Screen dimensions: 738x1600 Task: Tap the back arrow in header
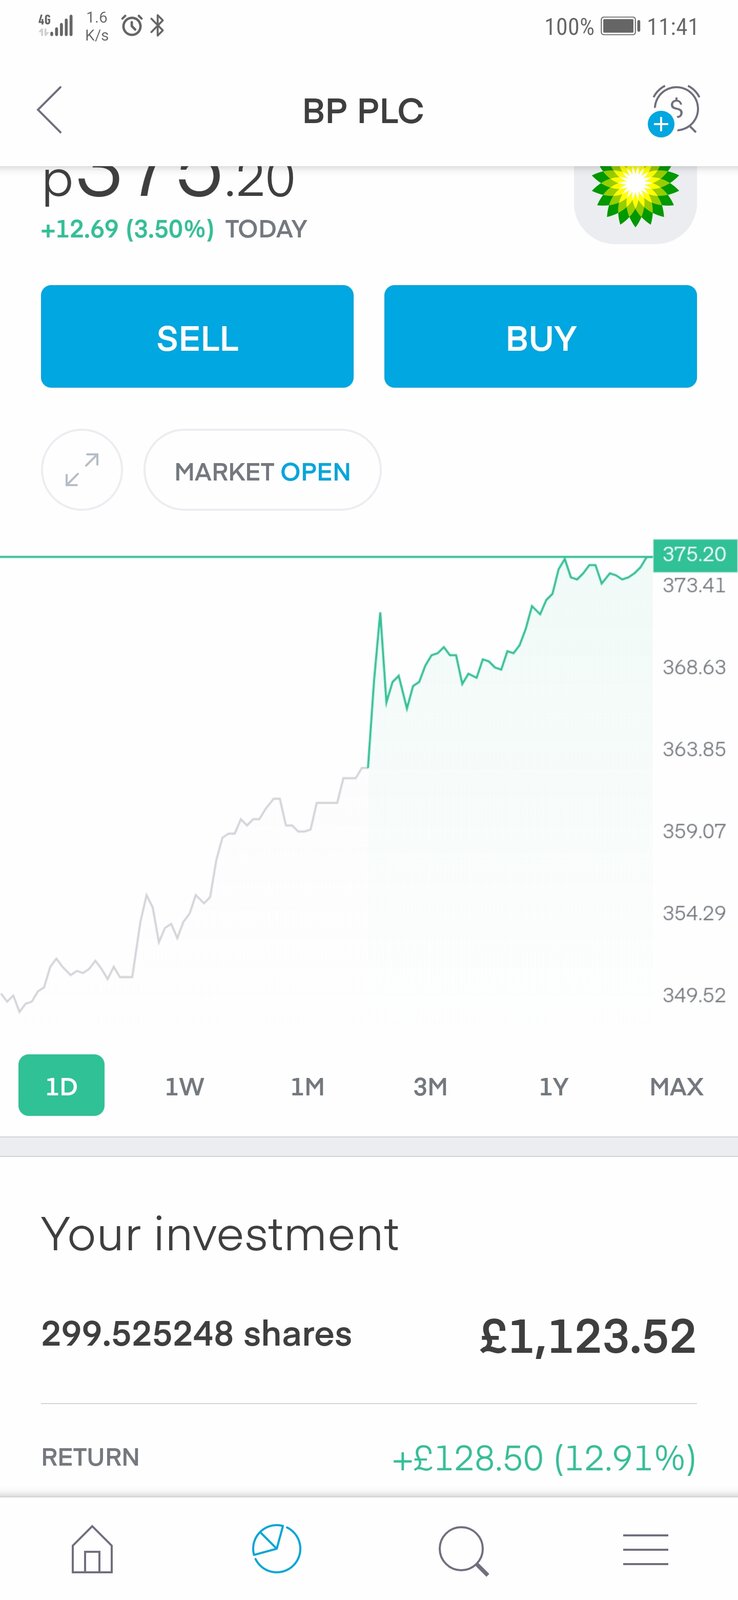pyautogui.click(x=50, y=110)
